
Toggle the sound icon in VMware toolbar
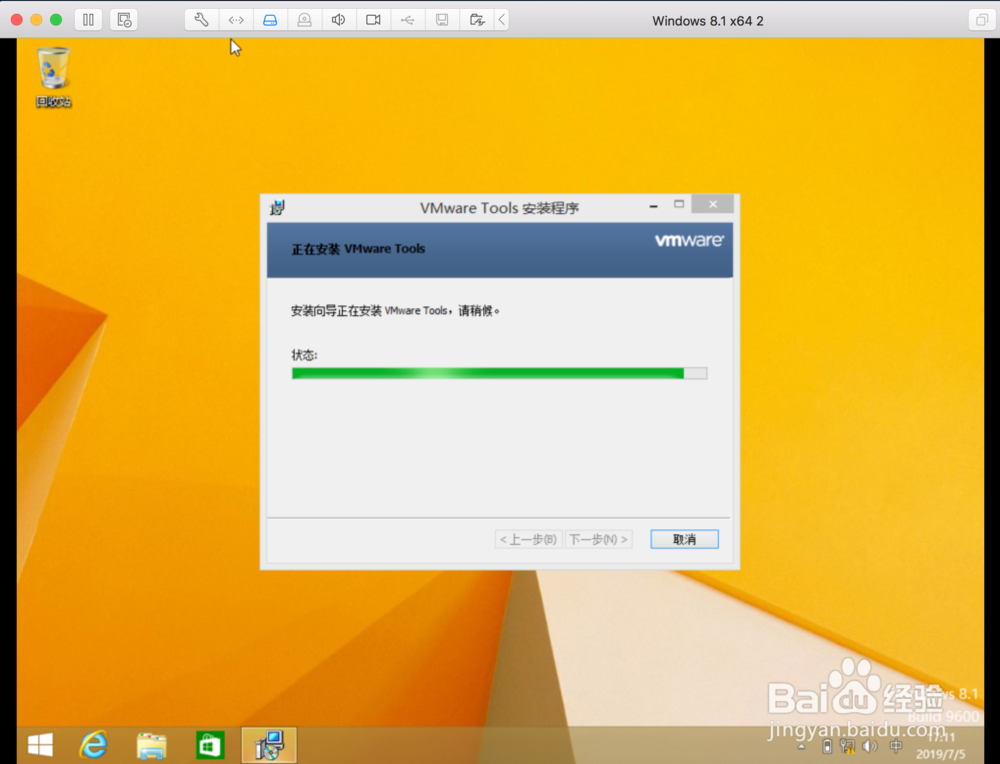[339, 20]
